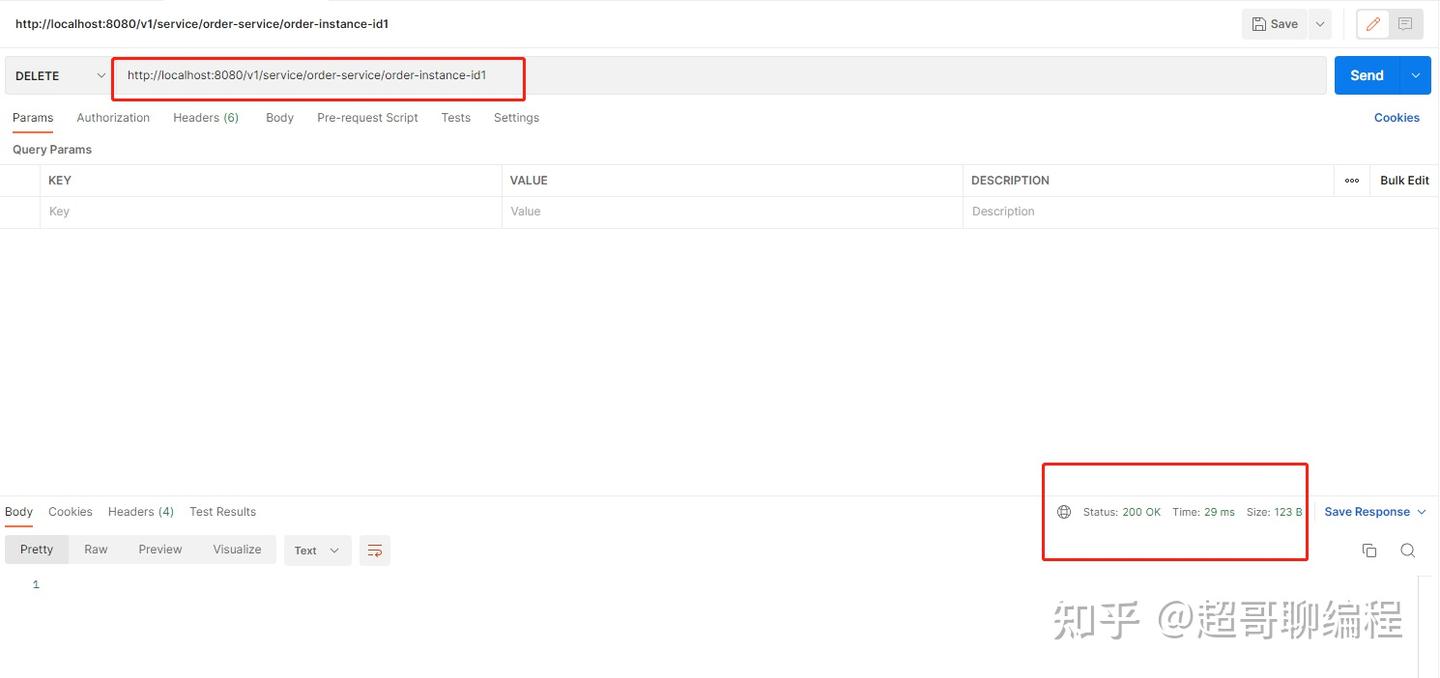Click the Cookies link

[1396, 118]
